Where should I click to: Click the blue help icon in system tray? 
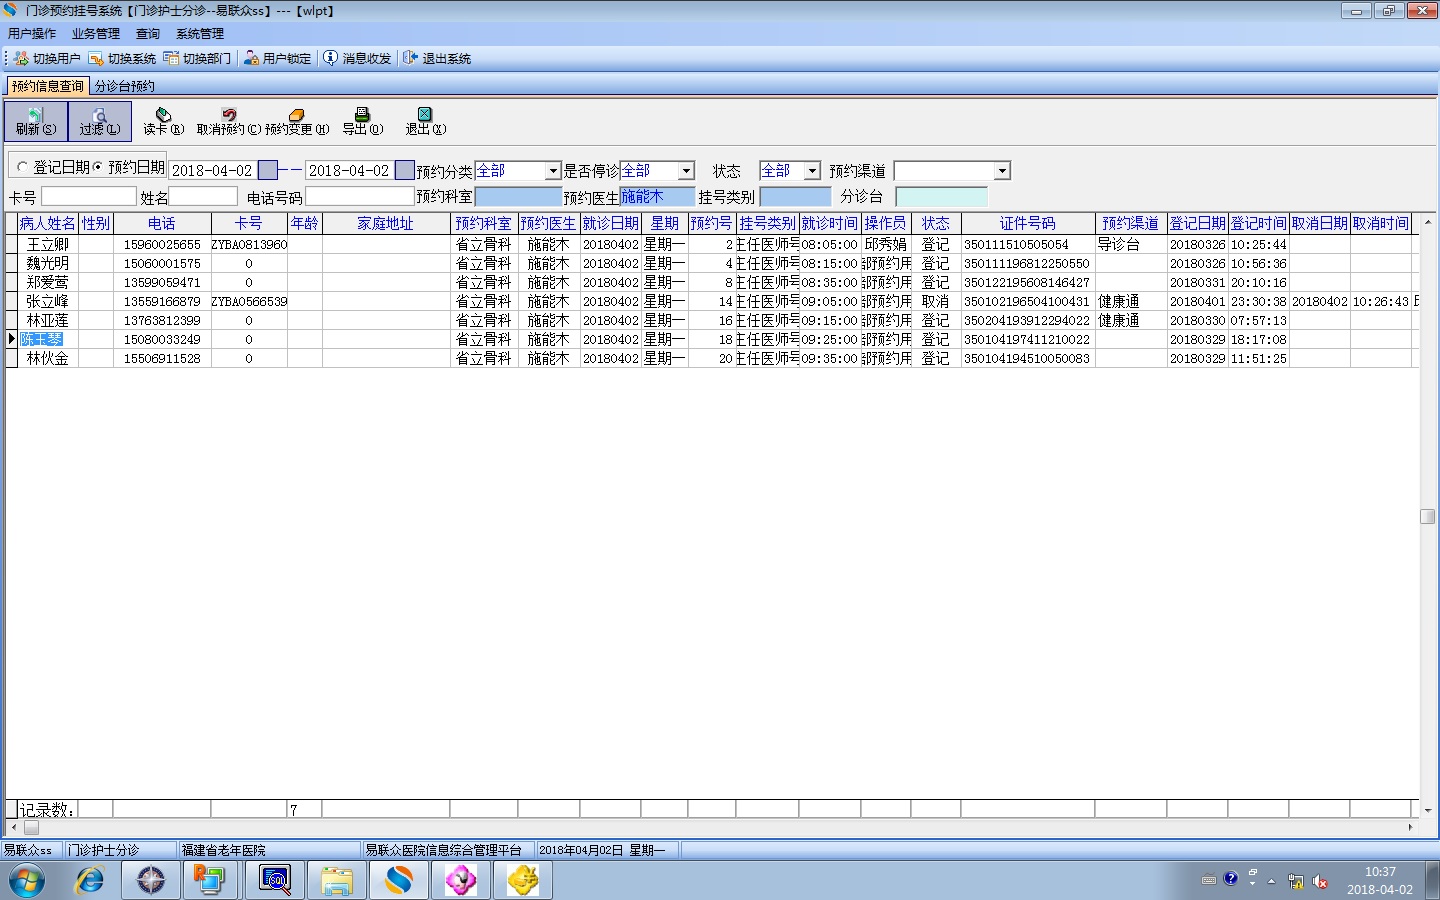1231,879
